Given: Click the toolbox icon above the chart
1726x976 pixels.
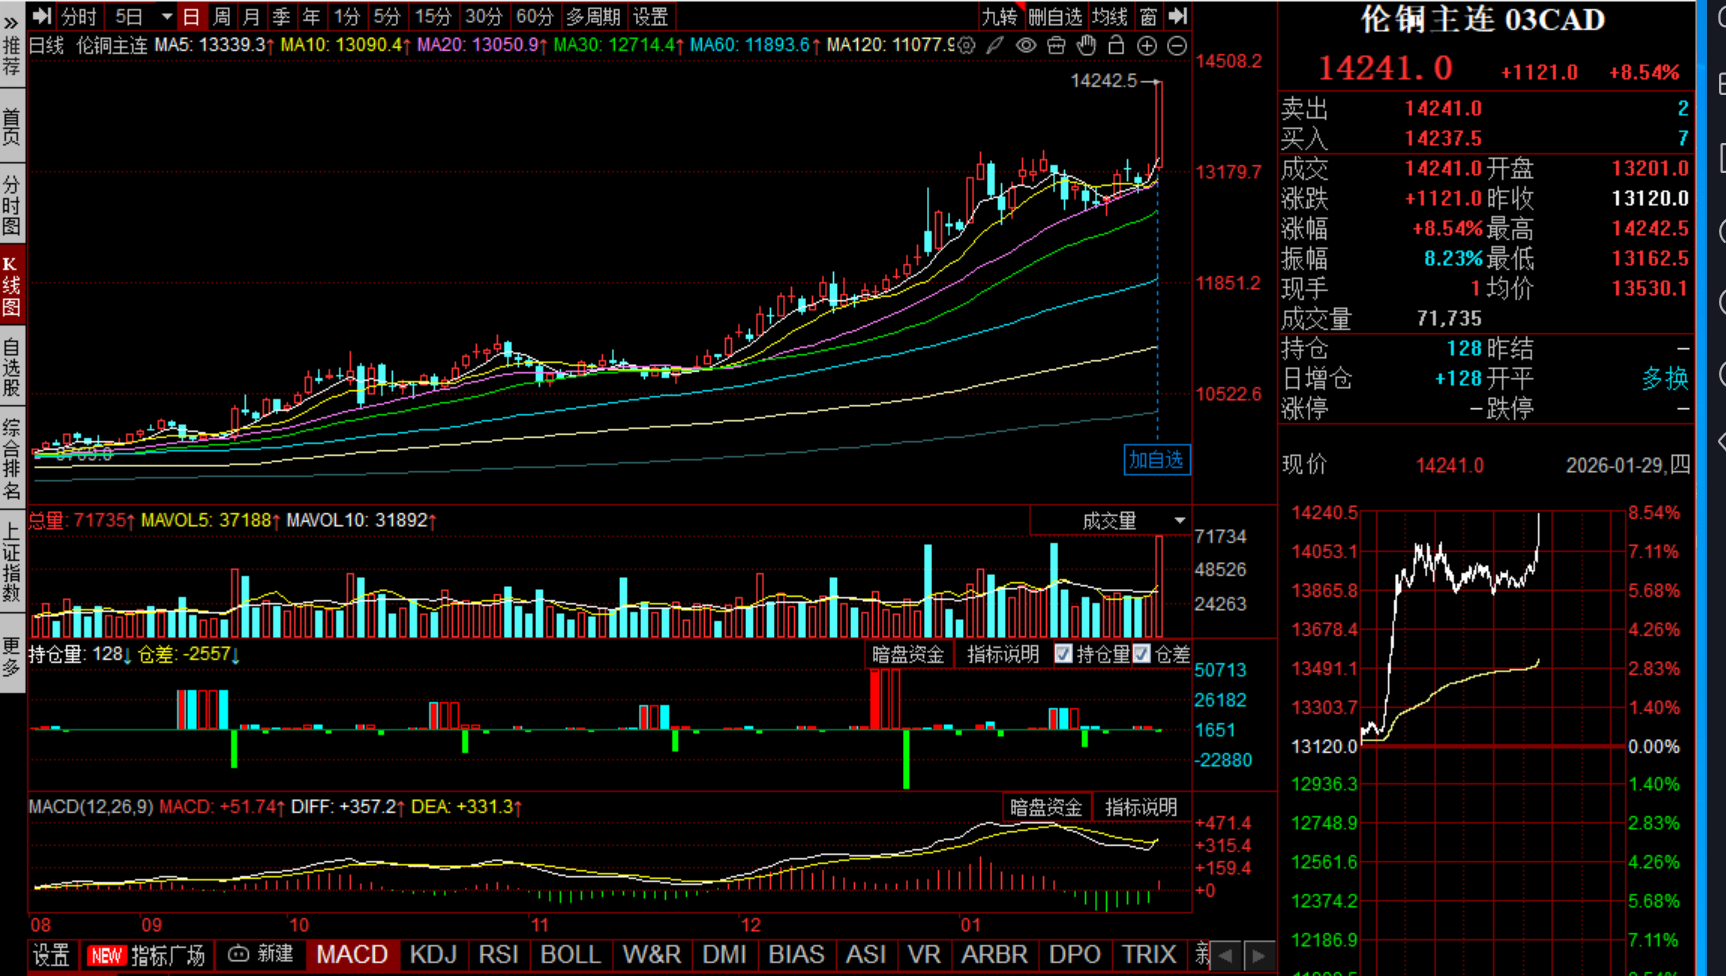Looking at the screenshot, I should point(1056,45).
